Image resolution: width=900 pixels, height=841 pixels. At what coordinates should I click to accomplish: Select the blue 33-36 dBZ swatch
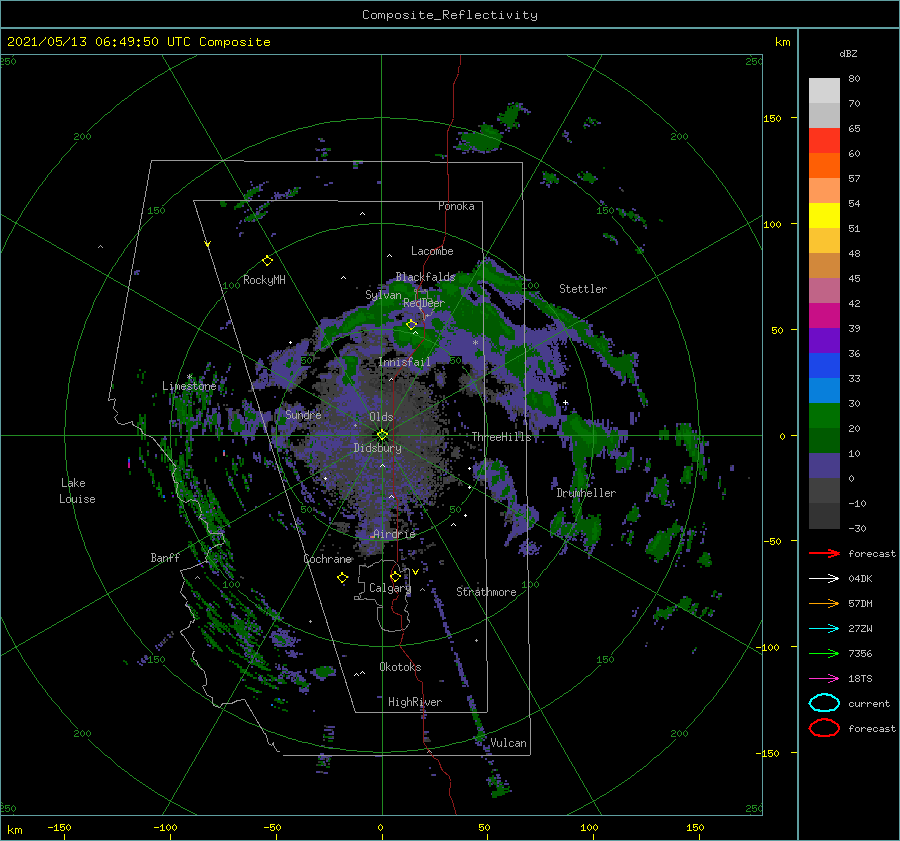[824, 366]
